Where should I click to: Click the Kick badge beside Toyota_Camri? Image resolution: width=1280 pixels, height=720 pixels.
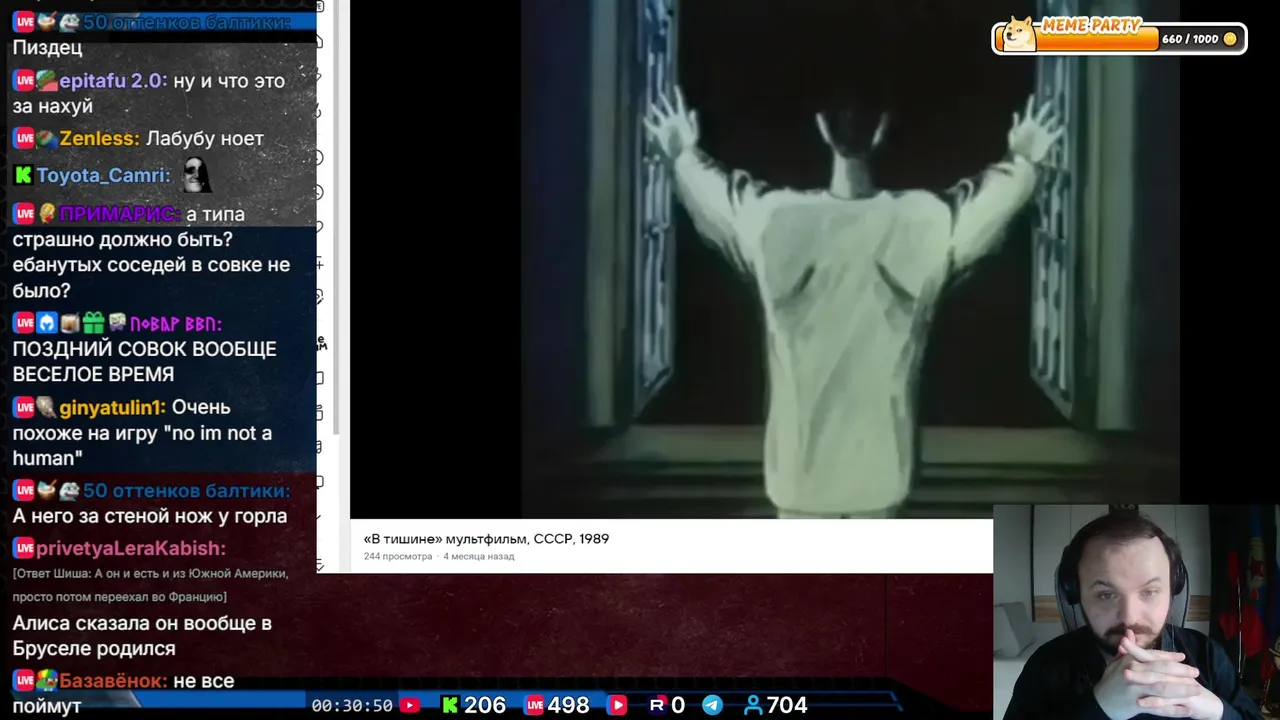(23, 176)
